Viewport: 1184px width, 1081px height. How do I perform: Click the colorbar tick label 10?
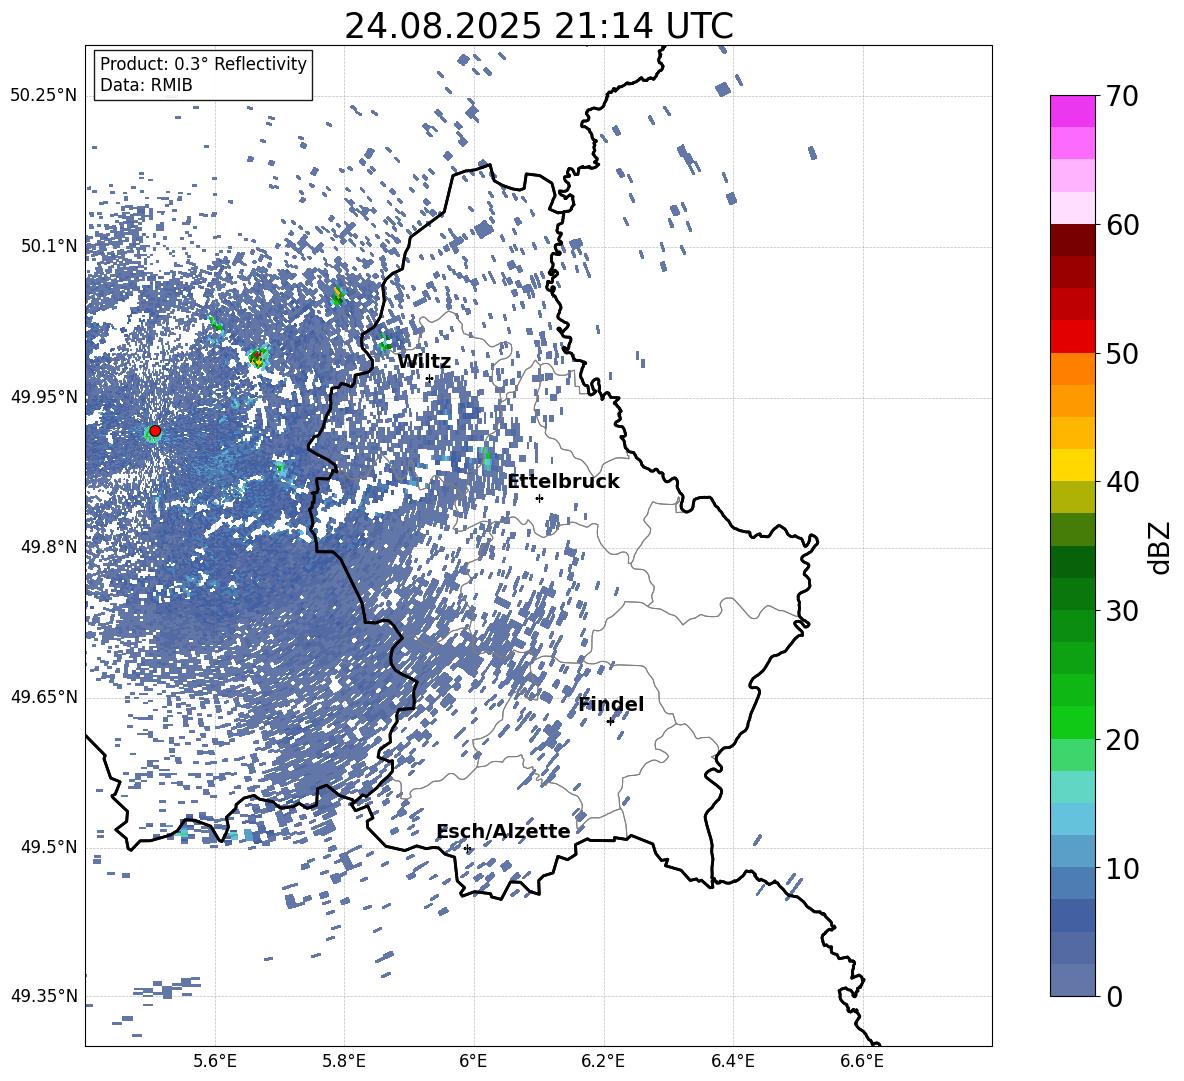click(1122, 869)
